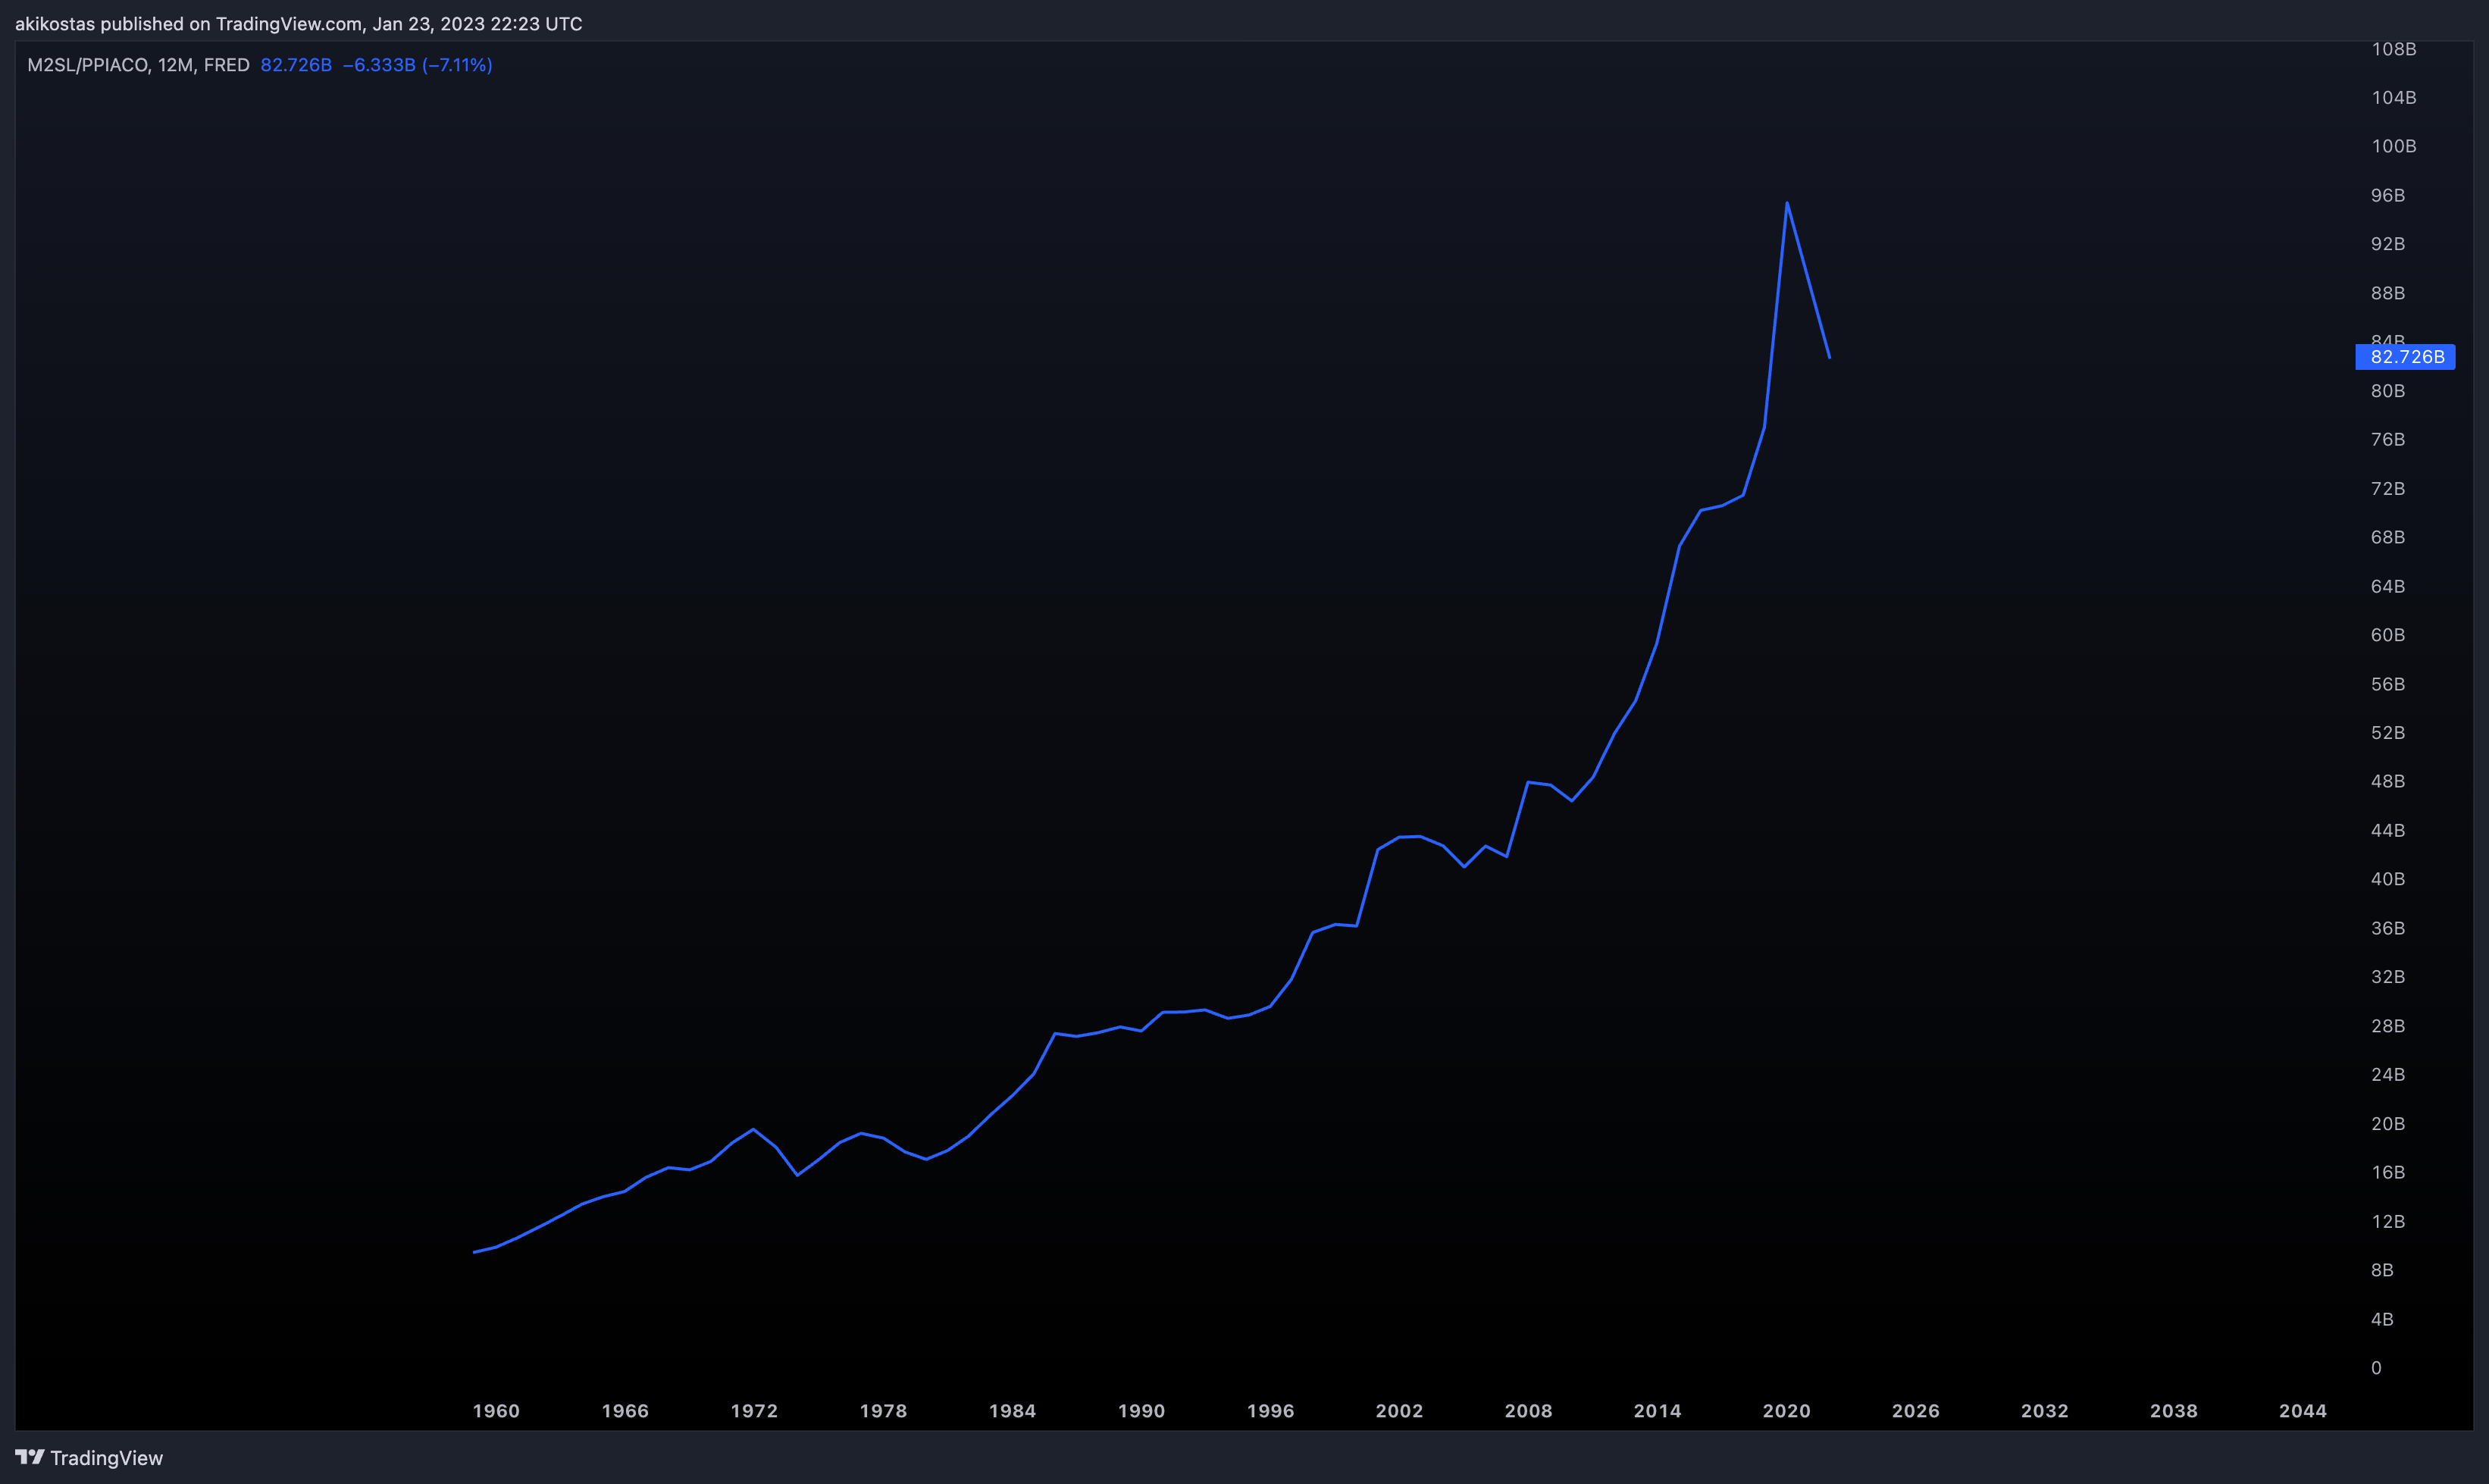Click the 2008 time axis label
The image size is (2489, 1484).
(1528, 1411)
